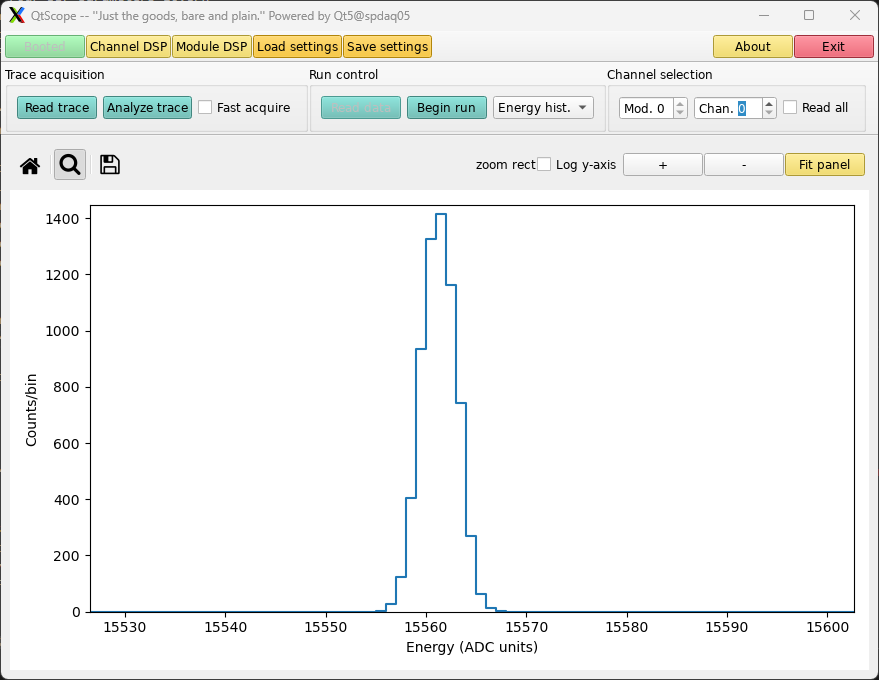This screenshot has width=879, height=680.
Task: Increment the Mod. 0 spinner up
Action: (x=680, y=103)
